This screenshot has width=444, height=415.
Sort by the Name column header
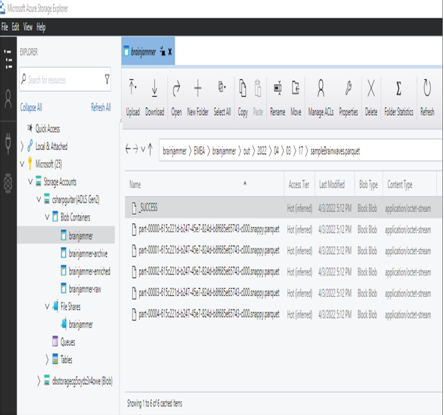(135, 184)
